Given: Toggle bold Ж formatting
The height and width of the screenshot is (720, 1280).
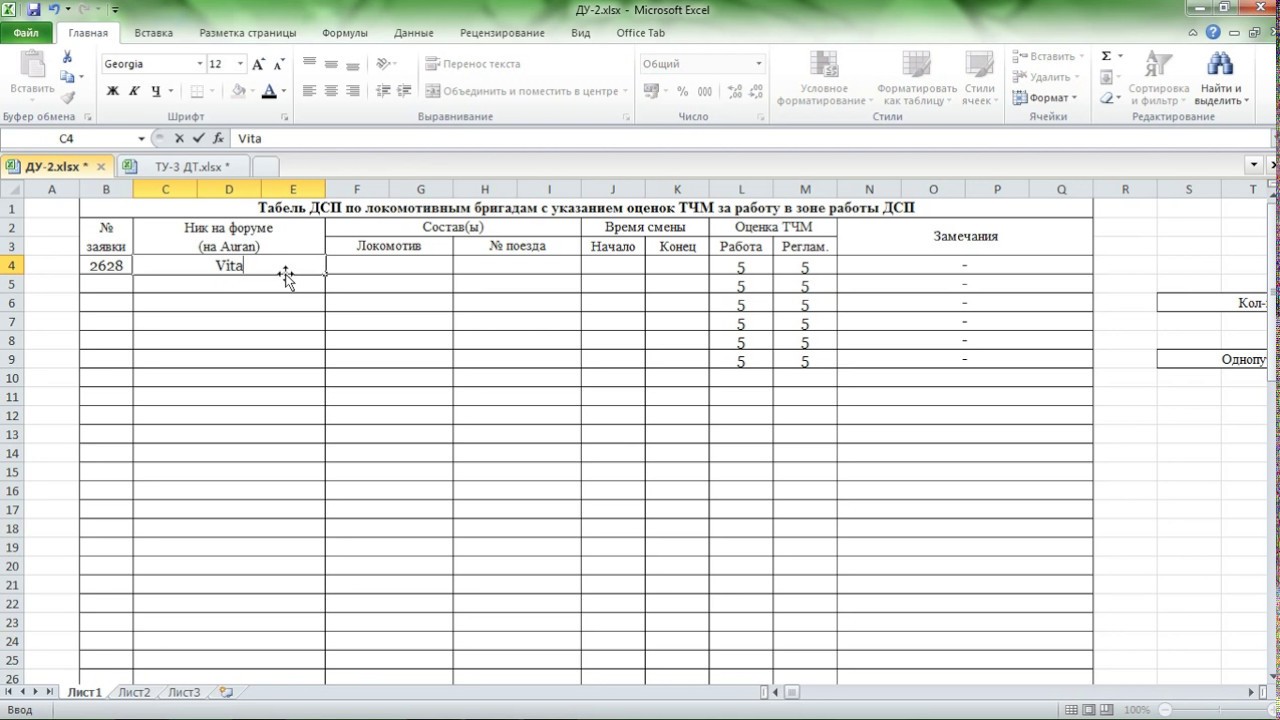Looking at the screenshot, I should pyautogui.click(x=113, y=91).
